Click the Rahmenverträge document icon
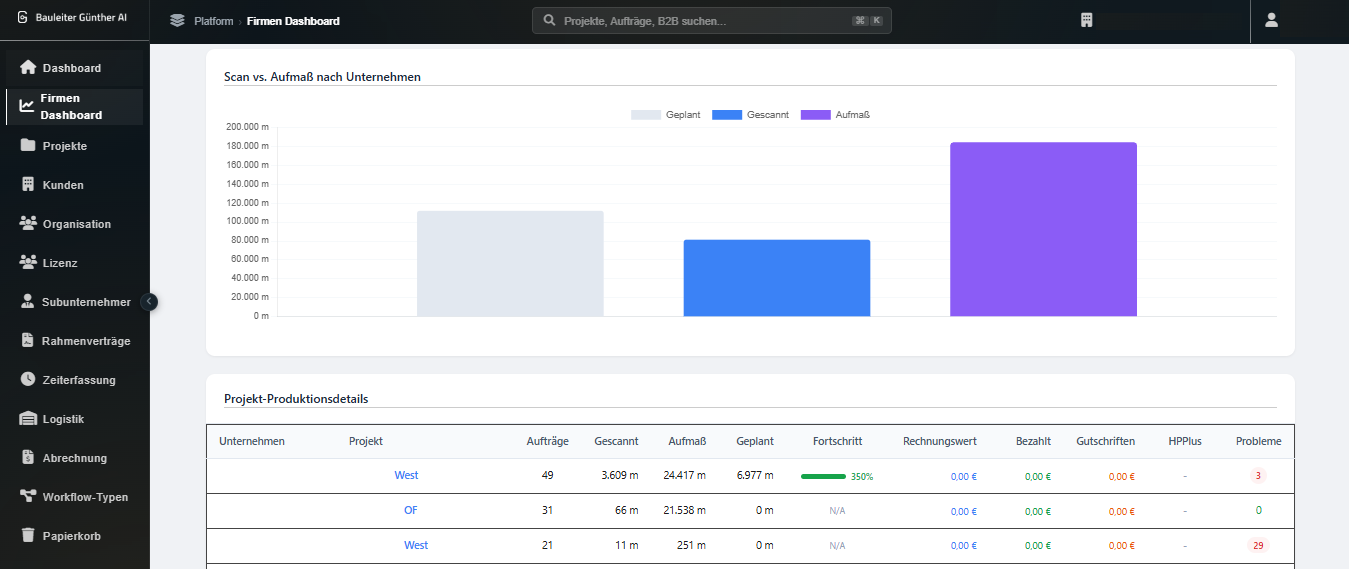This screenshot has width=1349, height=569. coord(28,341)
